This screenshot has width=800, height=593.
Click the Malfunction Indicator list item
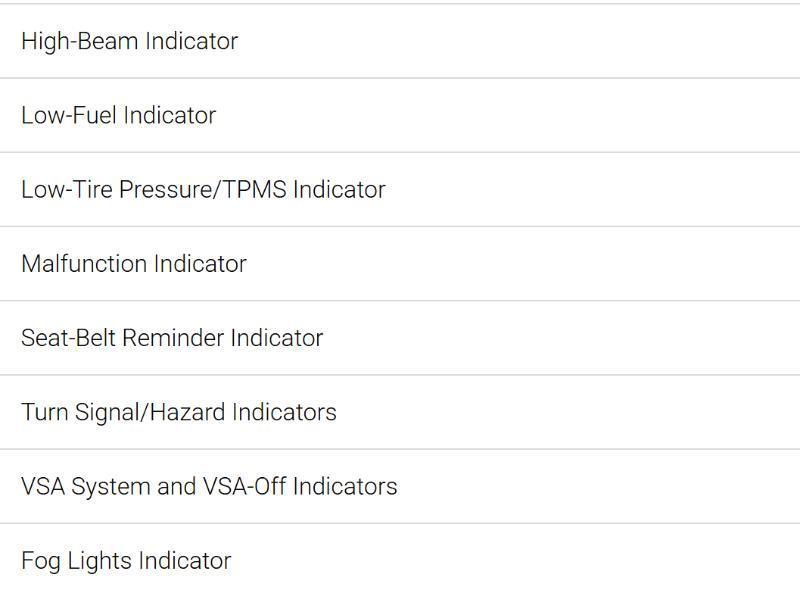tap(133, 263)
